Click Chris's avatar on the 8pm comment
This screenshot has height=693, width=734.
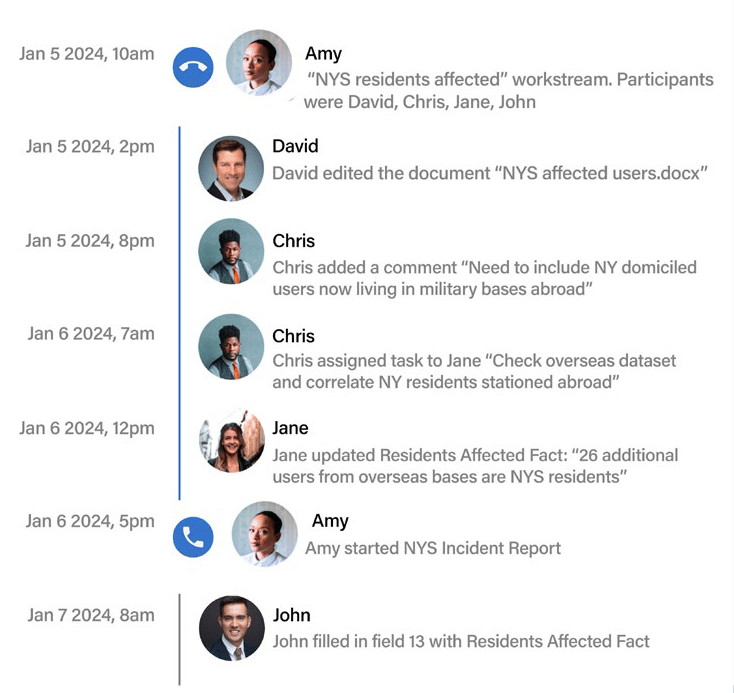point(231,251)
